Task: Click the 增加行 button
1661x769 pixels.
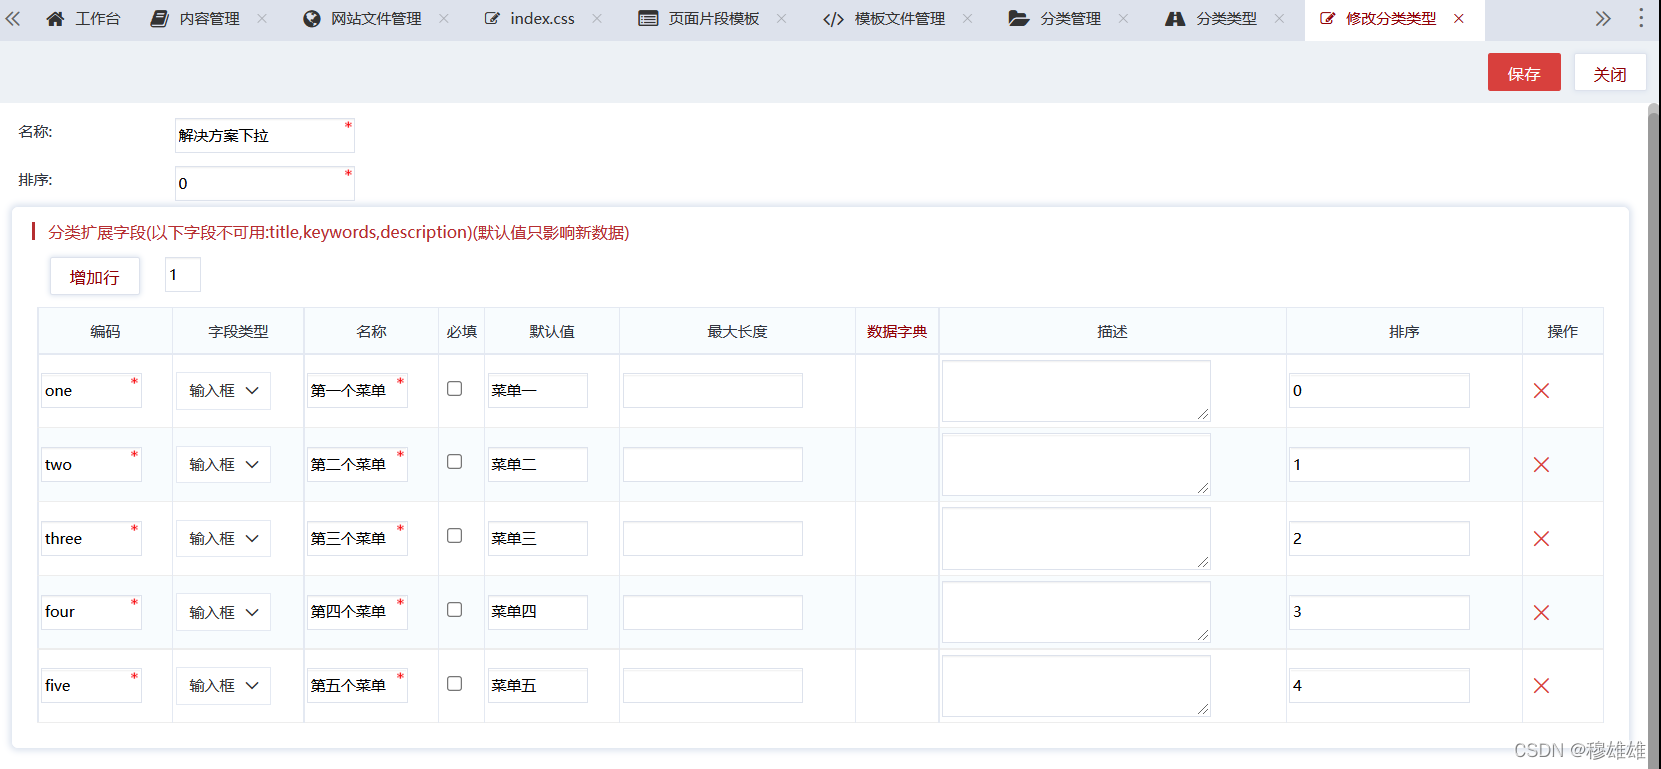Action: pyautogui.click(x=95, y=276)
